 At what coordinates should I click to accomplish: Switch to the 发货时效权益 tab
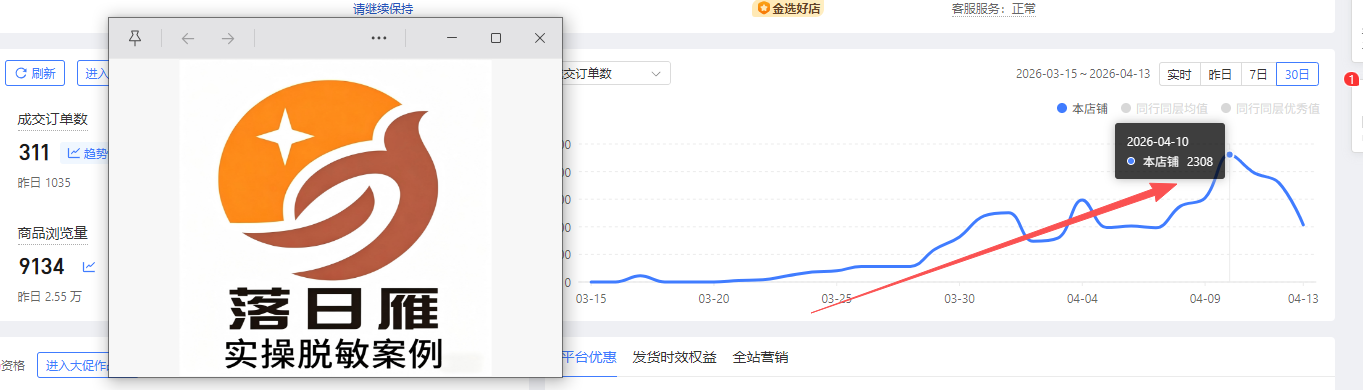tap(675, 357)
